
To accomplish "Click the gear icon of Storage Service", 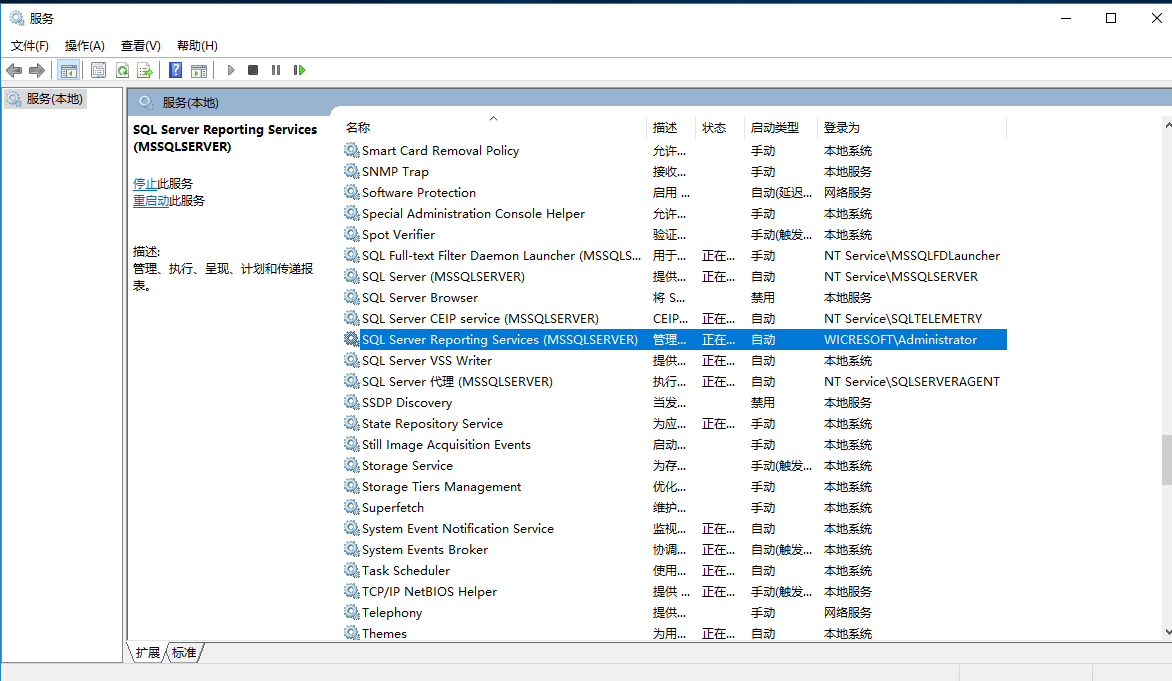I will (351, 465).
